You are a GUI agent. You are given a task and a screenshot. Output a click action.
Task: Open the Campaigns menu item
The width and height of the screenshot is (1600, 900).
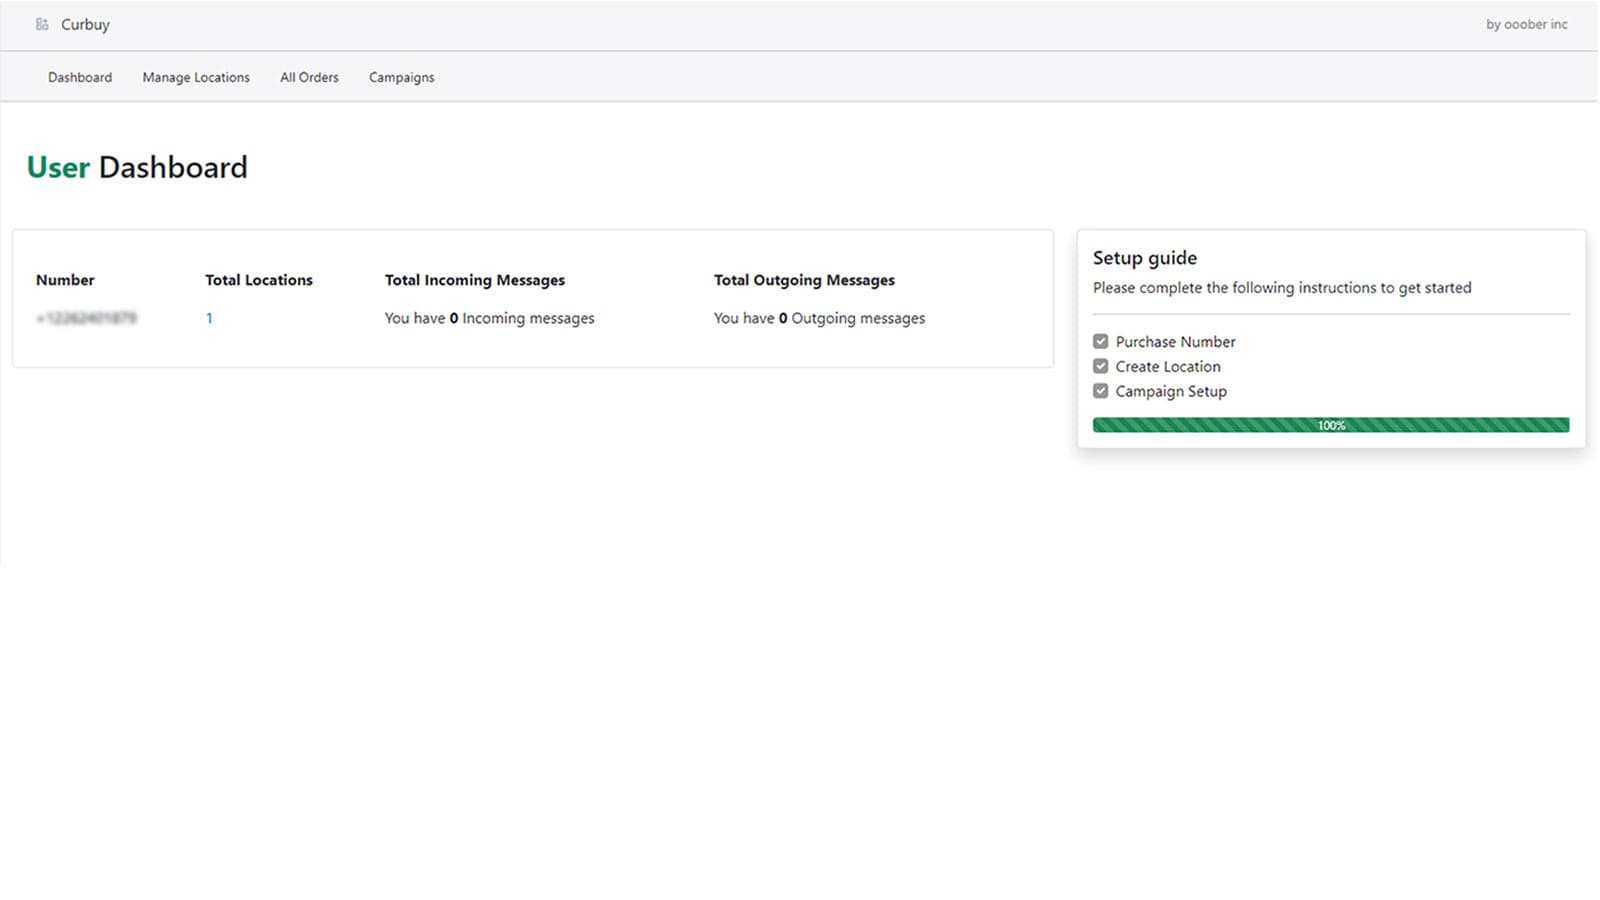click(x=401, y=77)
